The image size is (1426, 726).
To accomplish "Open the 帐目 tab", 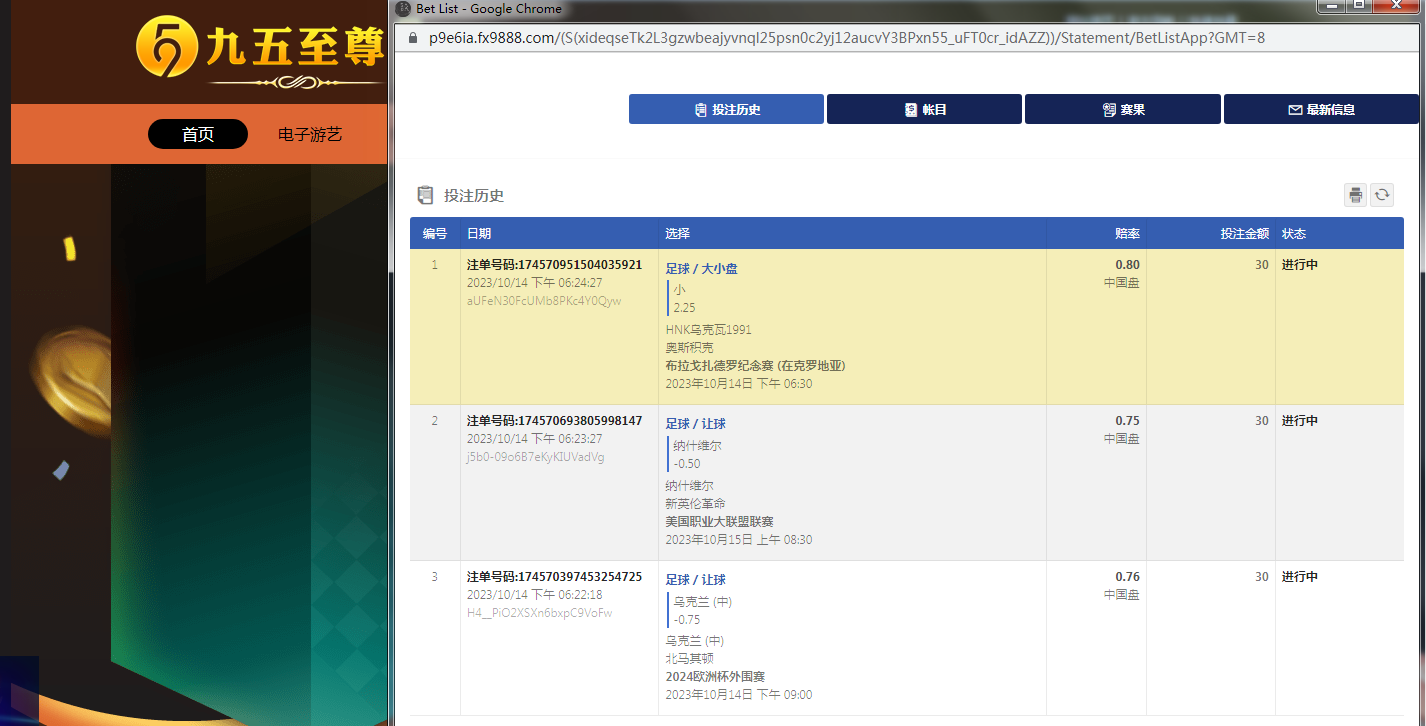I will point(924,109).
